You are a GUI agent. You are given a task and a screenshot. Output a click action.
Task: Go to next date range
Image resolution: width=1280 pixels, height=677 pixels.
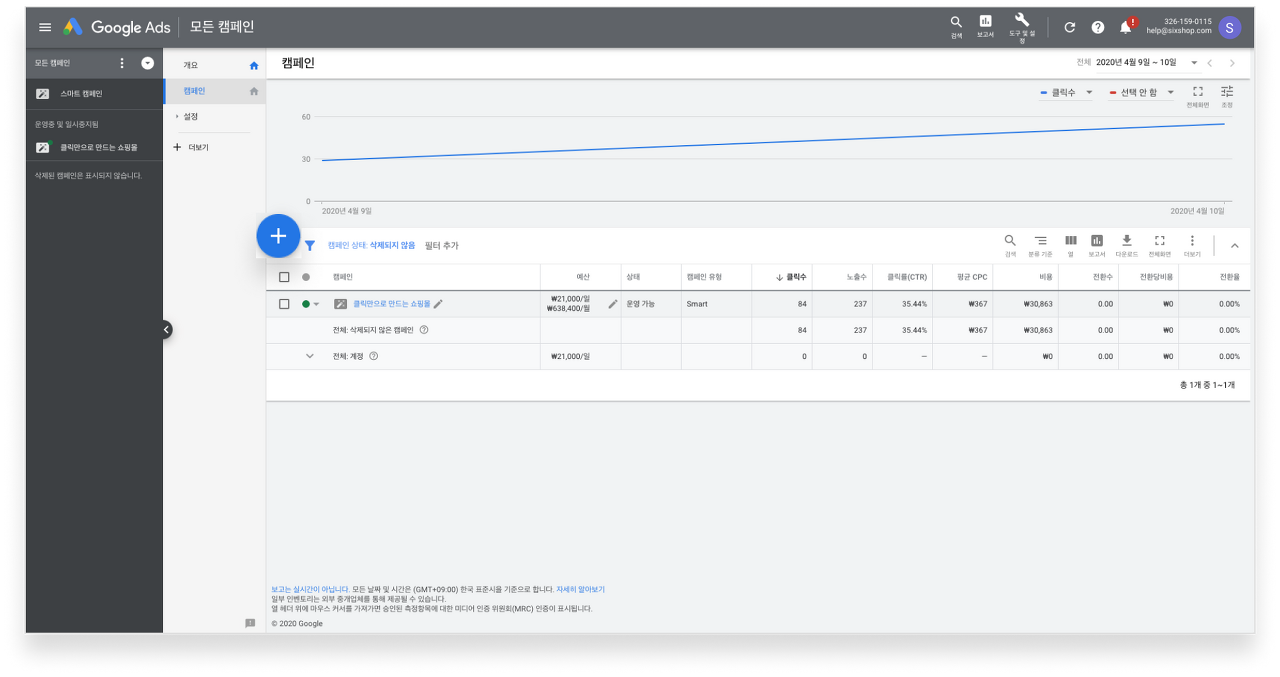(1232, 63)
